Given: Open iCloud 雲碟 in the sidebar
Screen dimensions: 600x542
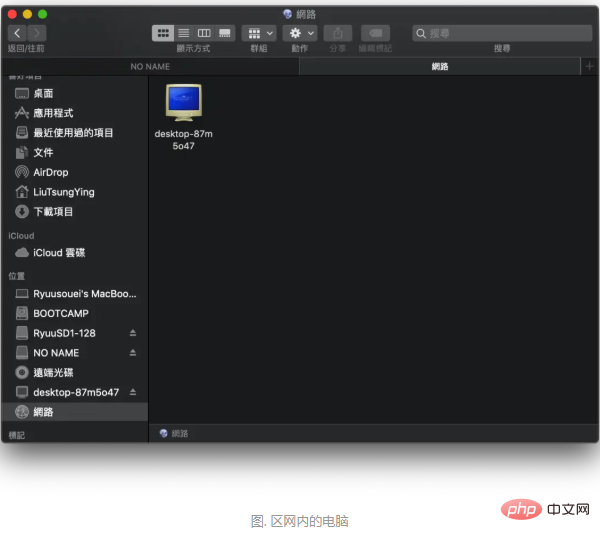Looking at the screenshot, I should pyautogui.click(x=75, y=253).
